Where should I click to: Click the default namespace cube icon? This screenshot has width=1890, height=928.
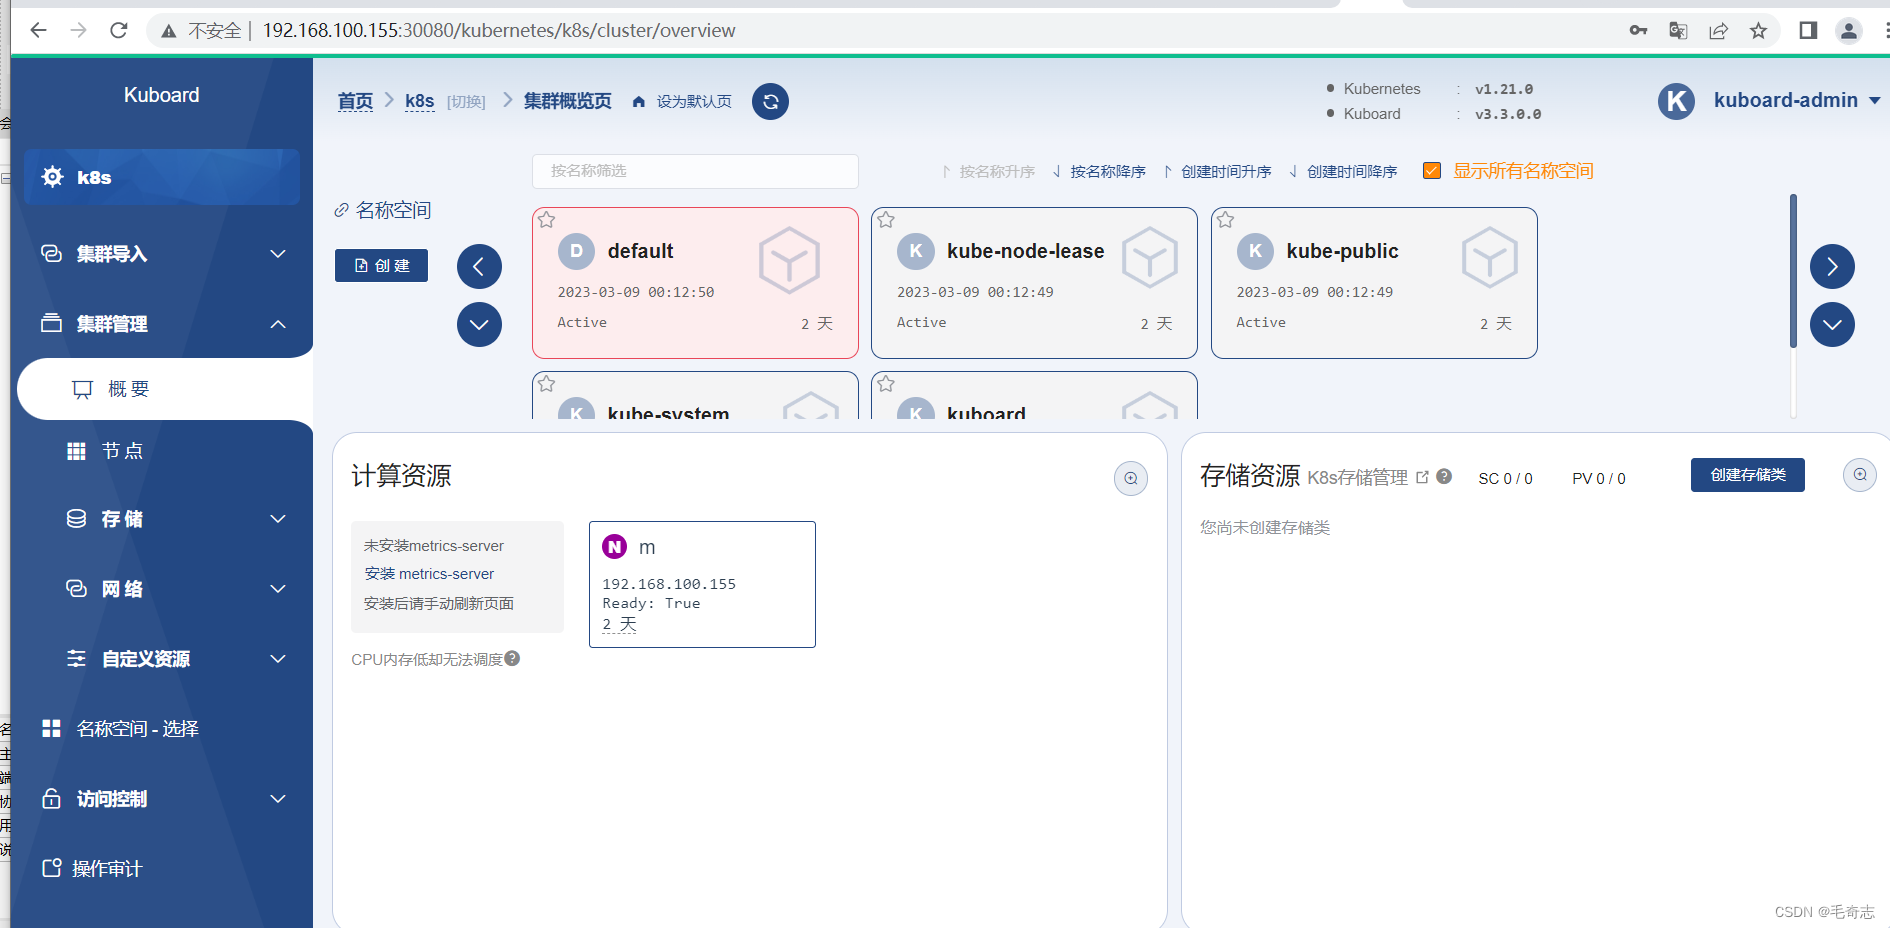click(x=789, y=260)
